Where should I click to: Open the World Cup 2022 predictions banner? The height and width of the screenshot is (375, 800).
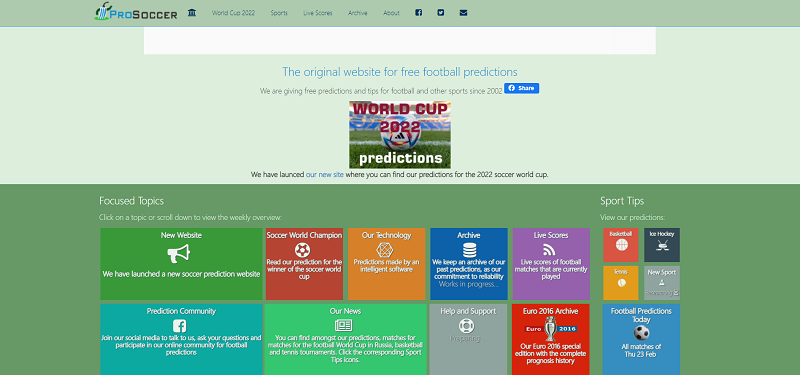[x=400, y=135]
